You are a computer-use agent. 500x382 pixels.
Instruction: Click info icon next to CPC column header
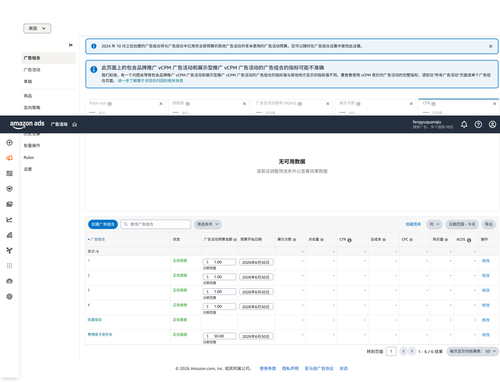point(411,240)
